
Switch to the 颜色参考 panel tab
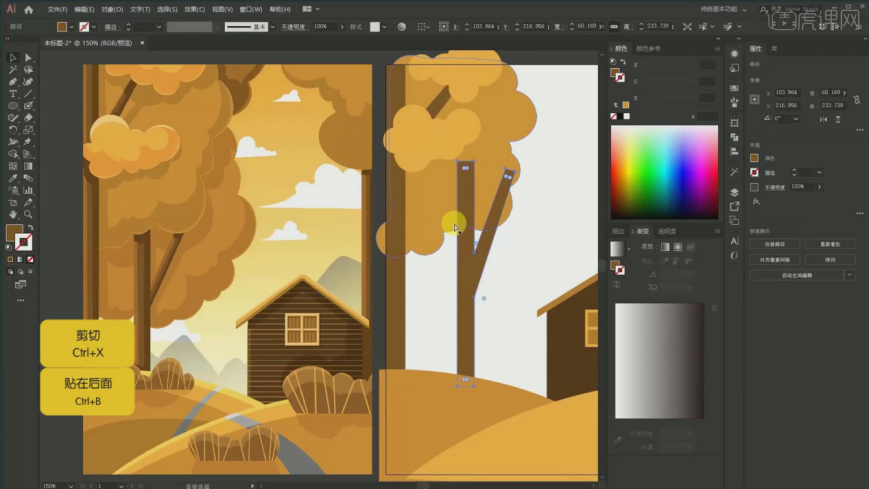[650, 48]
